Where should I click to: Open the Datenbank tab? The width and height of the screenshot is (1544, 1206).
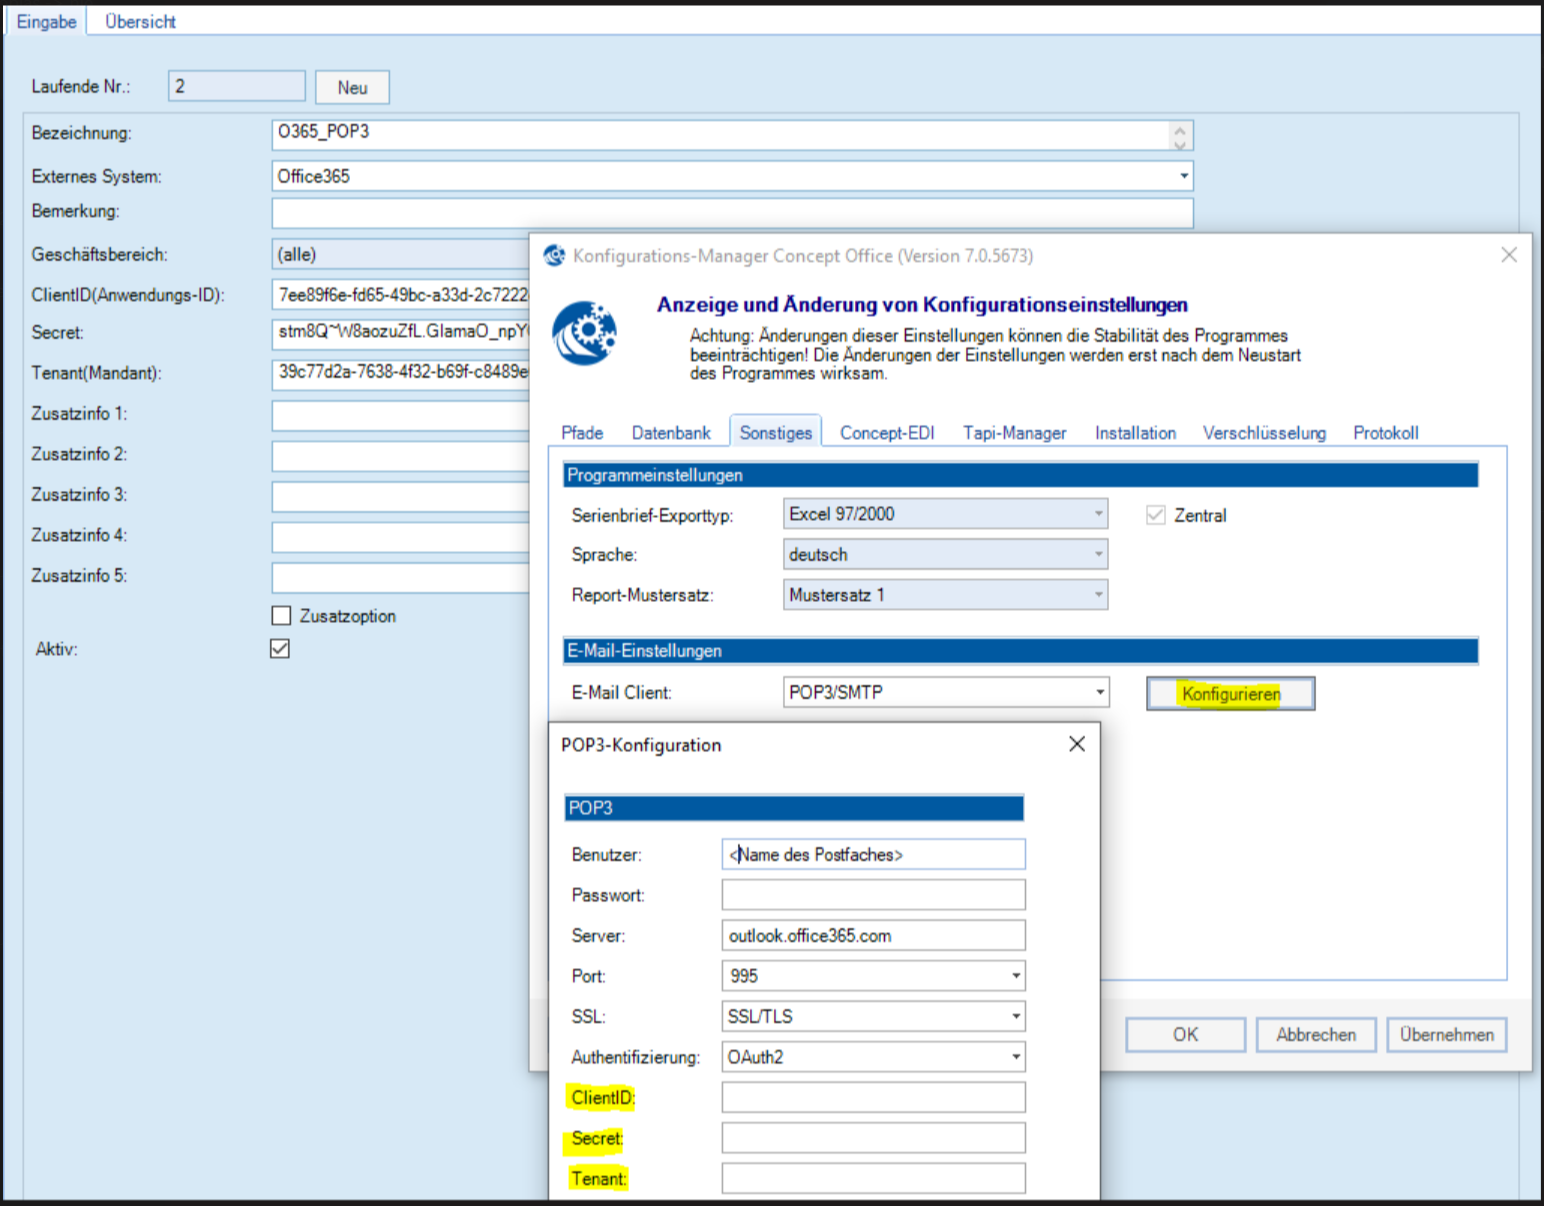[x=670, y=433]
